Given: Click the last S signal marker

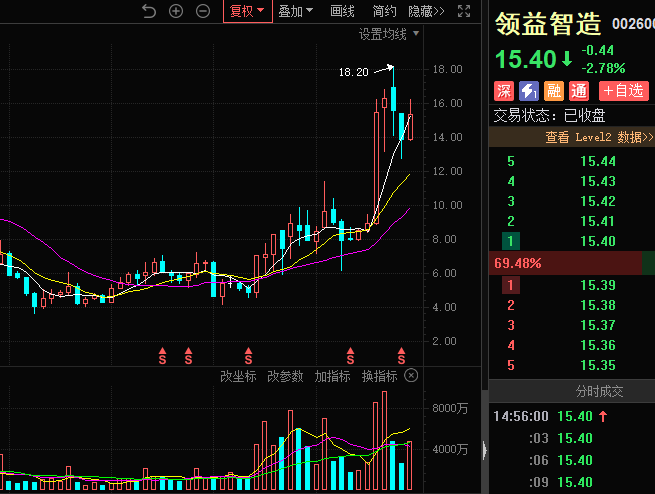Looking at the screenshot, I should 402,354.
